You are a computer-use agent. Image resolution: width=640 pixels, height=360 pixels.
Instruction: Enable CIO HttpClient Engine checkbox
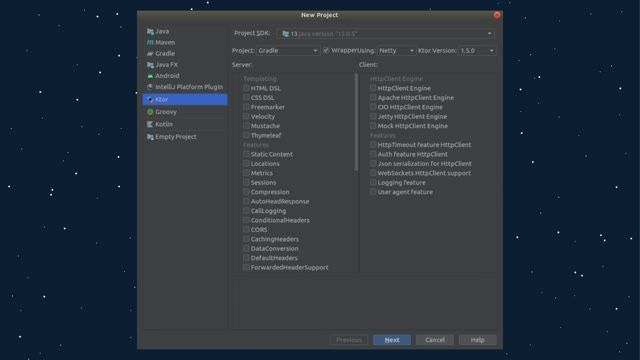pyautogui.click(x=373, y=107)
